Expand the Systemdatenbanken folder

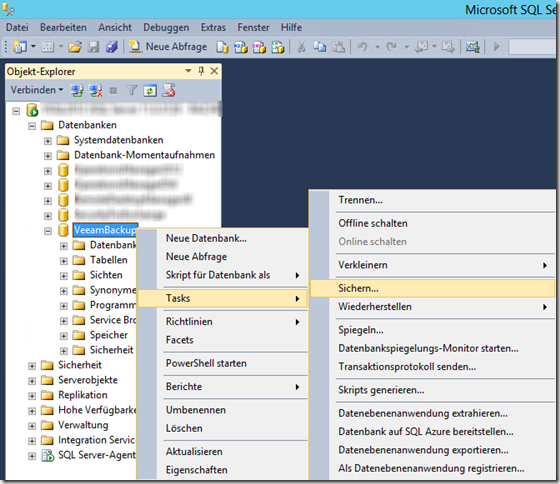coord(48,141)
